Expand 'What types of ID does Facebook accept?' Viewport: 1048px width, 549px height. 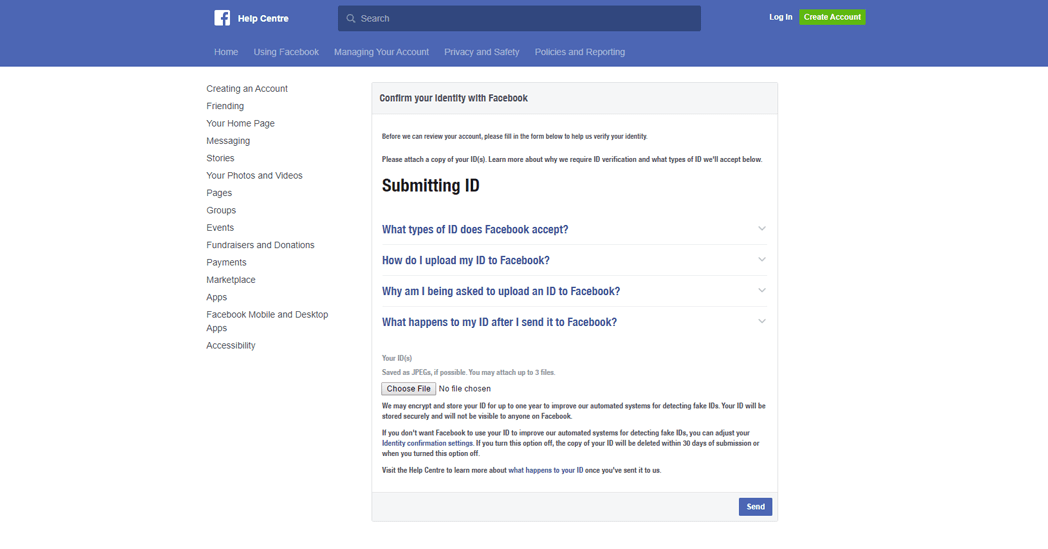pos(475,229)
